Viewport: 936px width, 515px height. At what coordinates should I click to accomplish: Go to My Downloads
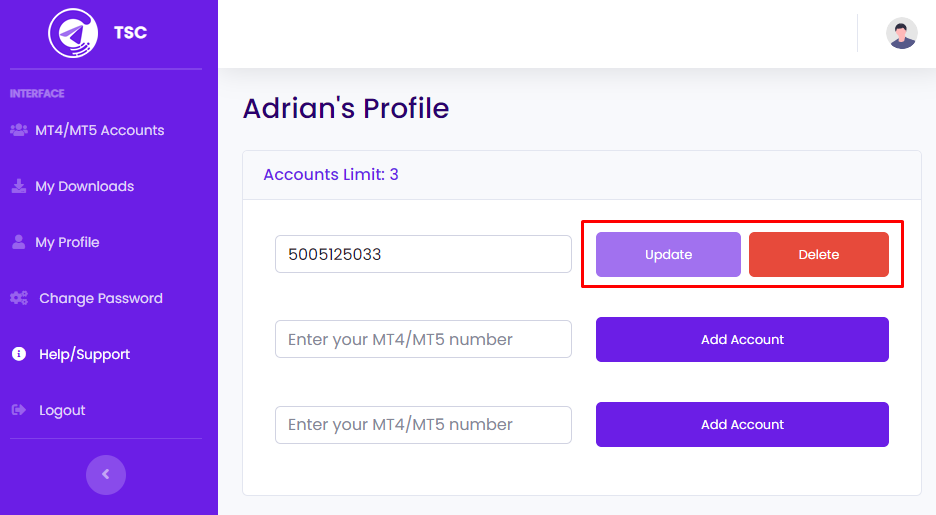(x=84, y=186)
